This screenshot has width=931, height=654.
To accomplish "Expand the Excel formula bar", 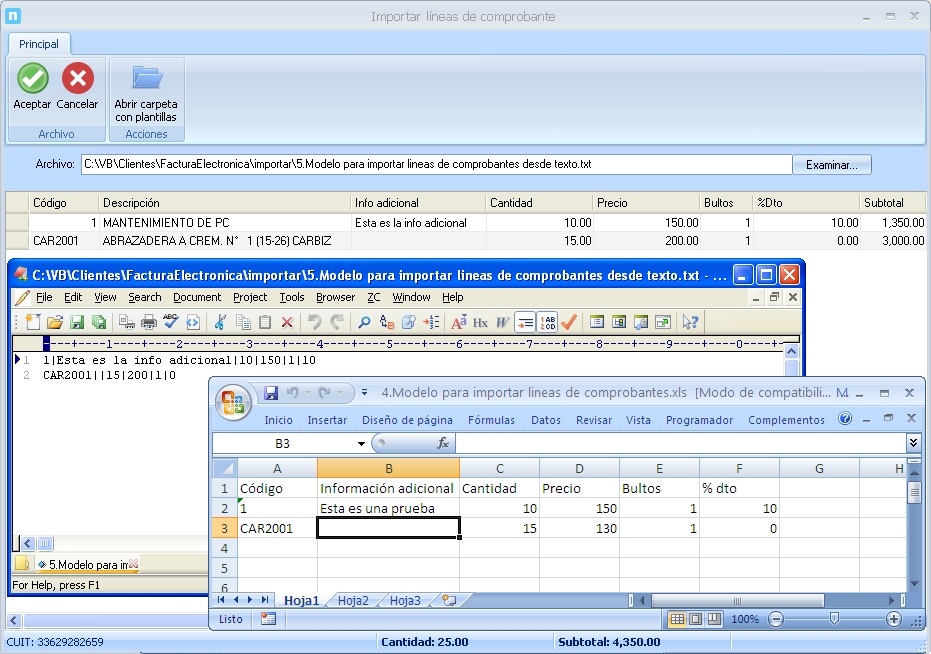I will [x=913, y=442].
